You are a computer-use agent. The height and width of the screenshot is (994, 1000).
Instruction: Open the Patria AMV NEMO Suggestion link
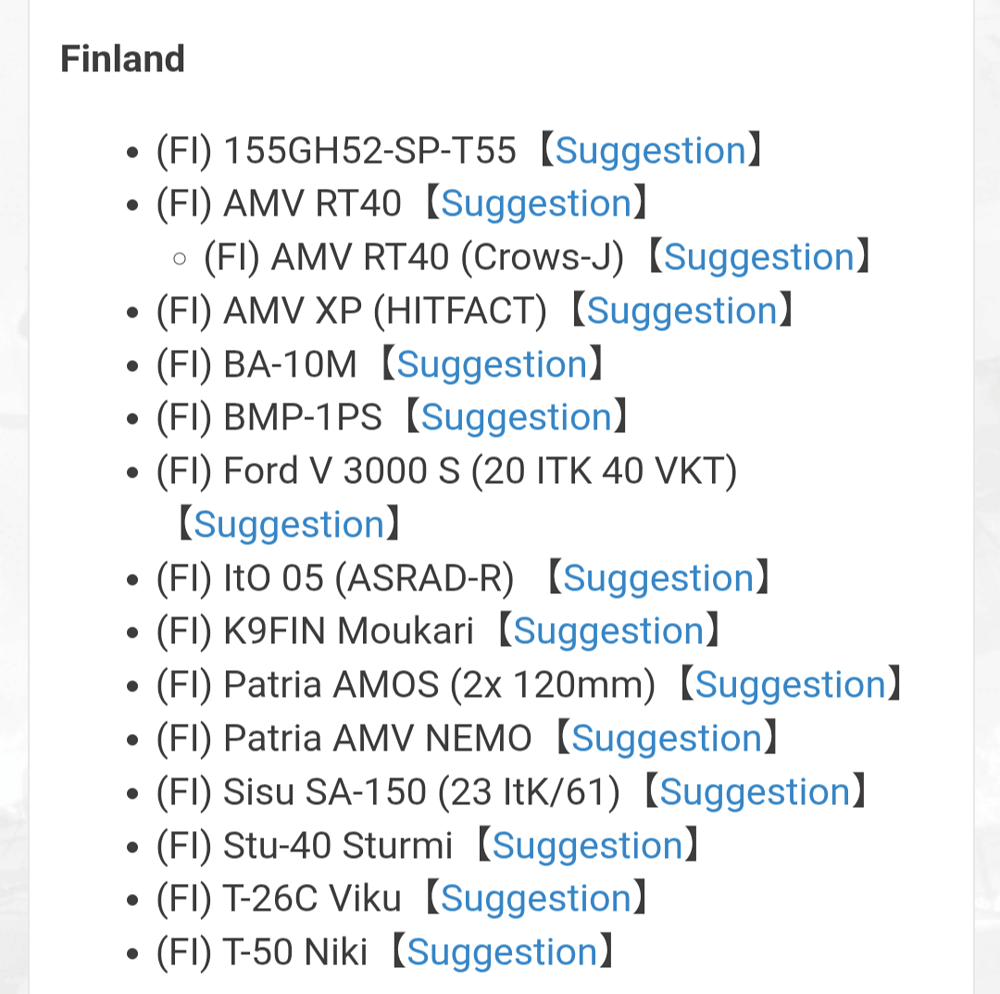pyautogui.click(x=667, y=739)
